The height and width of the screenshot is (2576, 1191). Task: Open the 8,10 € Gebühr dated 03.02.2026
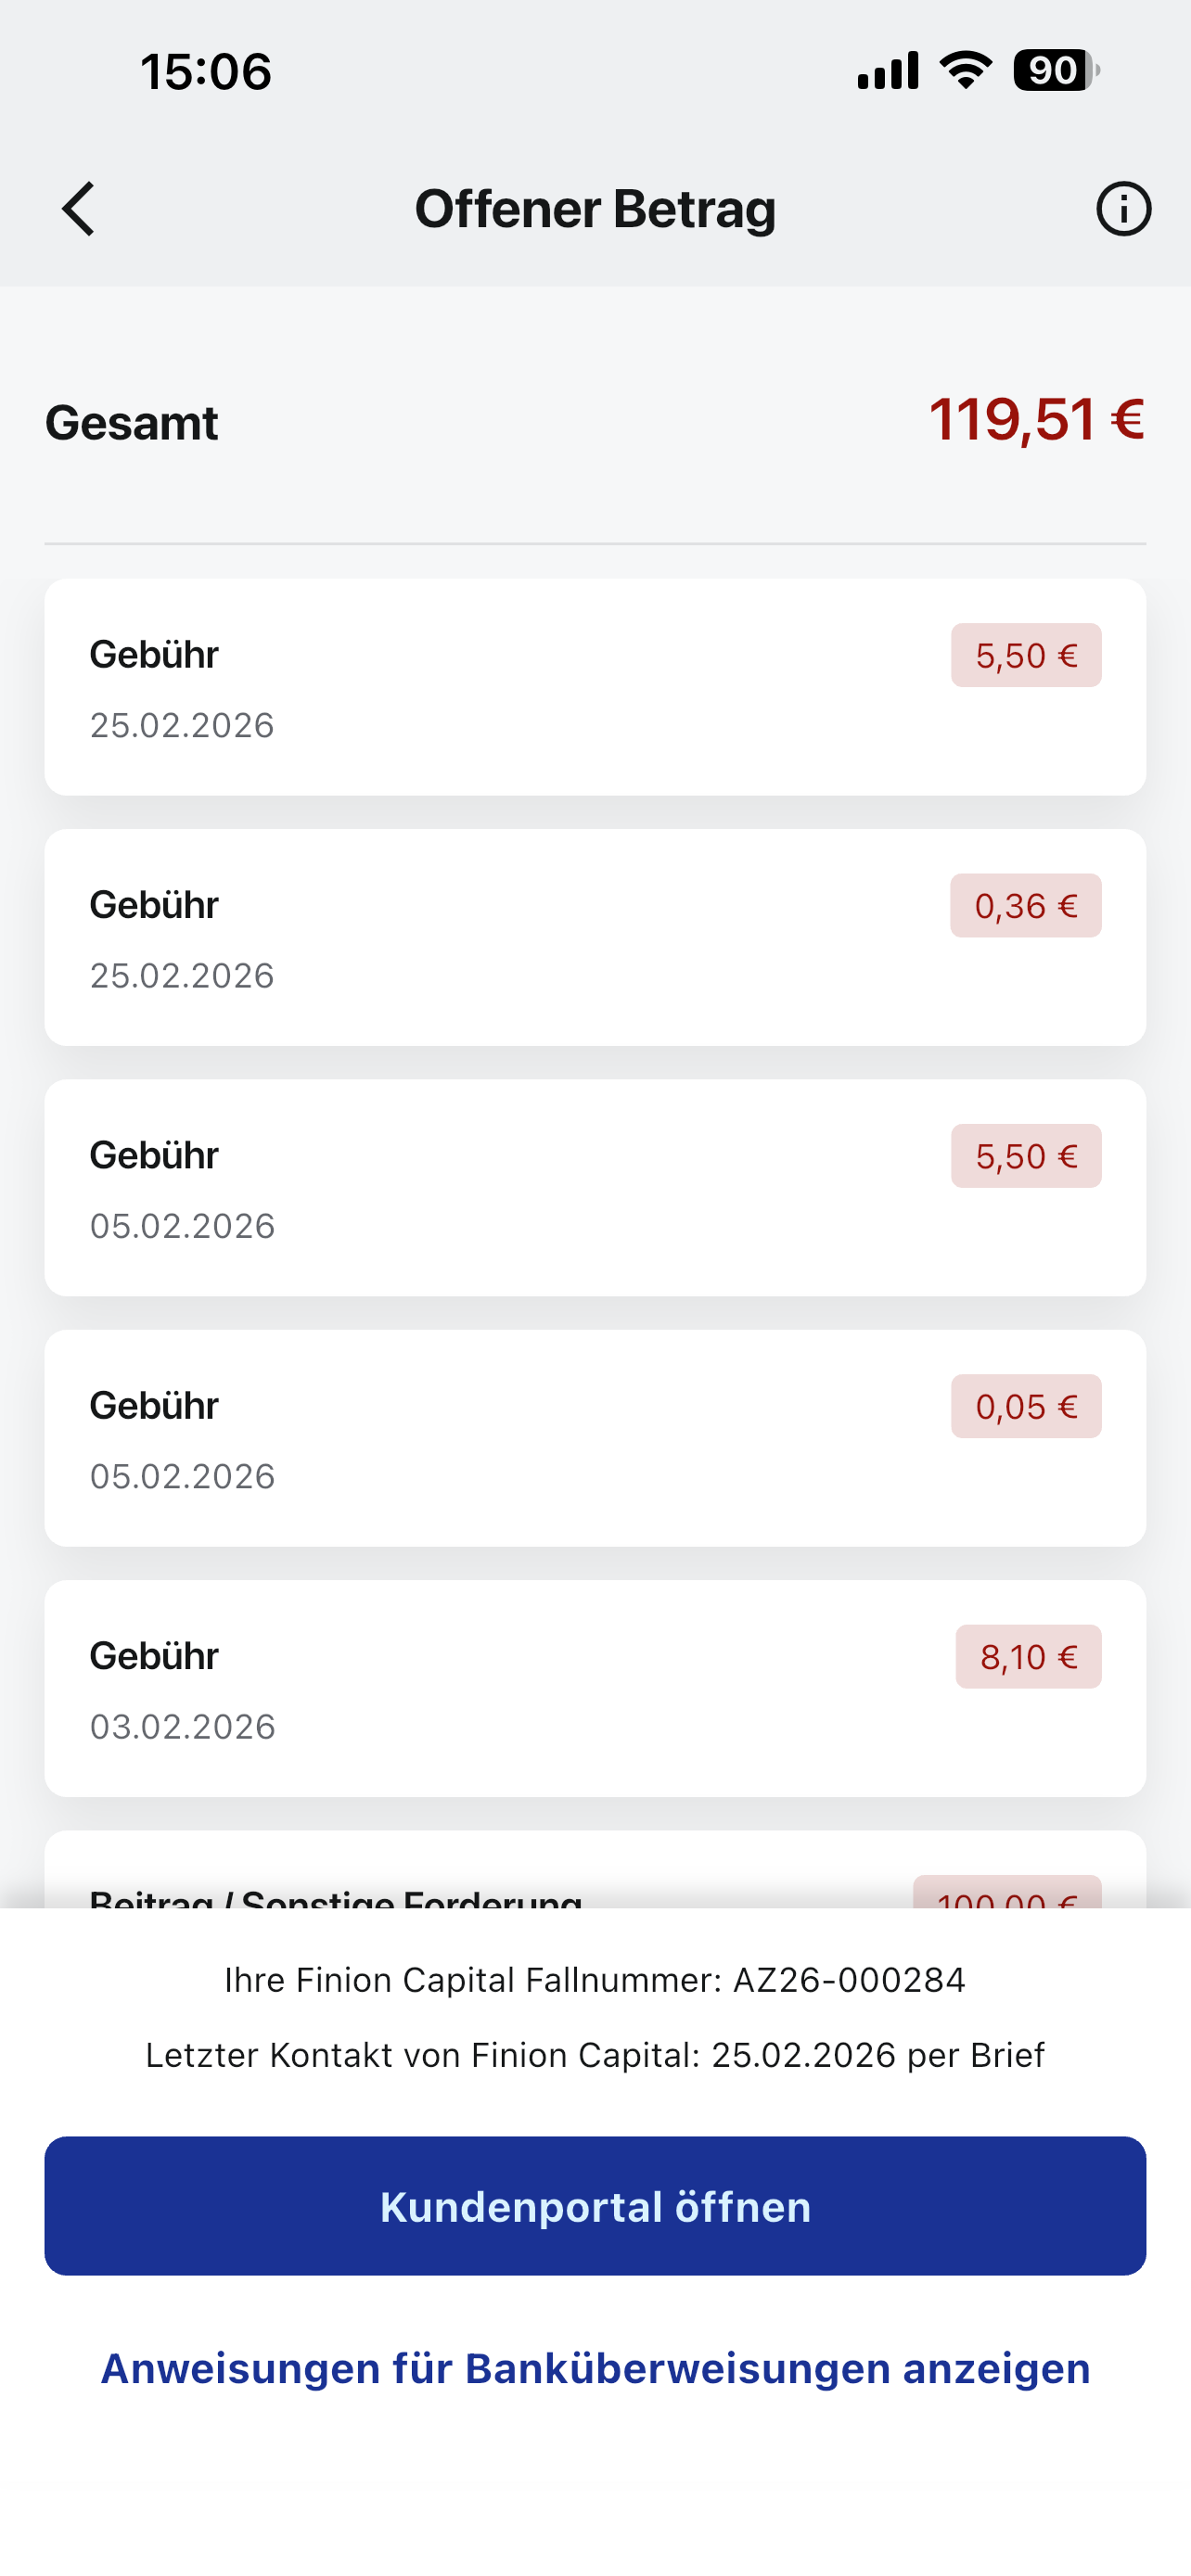pyautogui.click(x=595, y=1688)
